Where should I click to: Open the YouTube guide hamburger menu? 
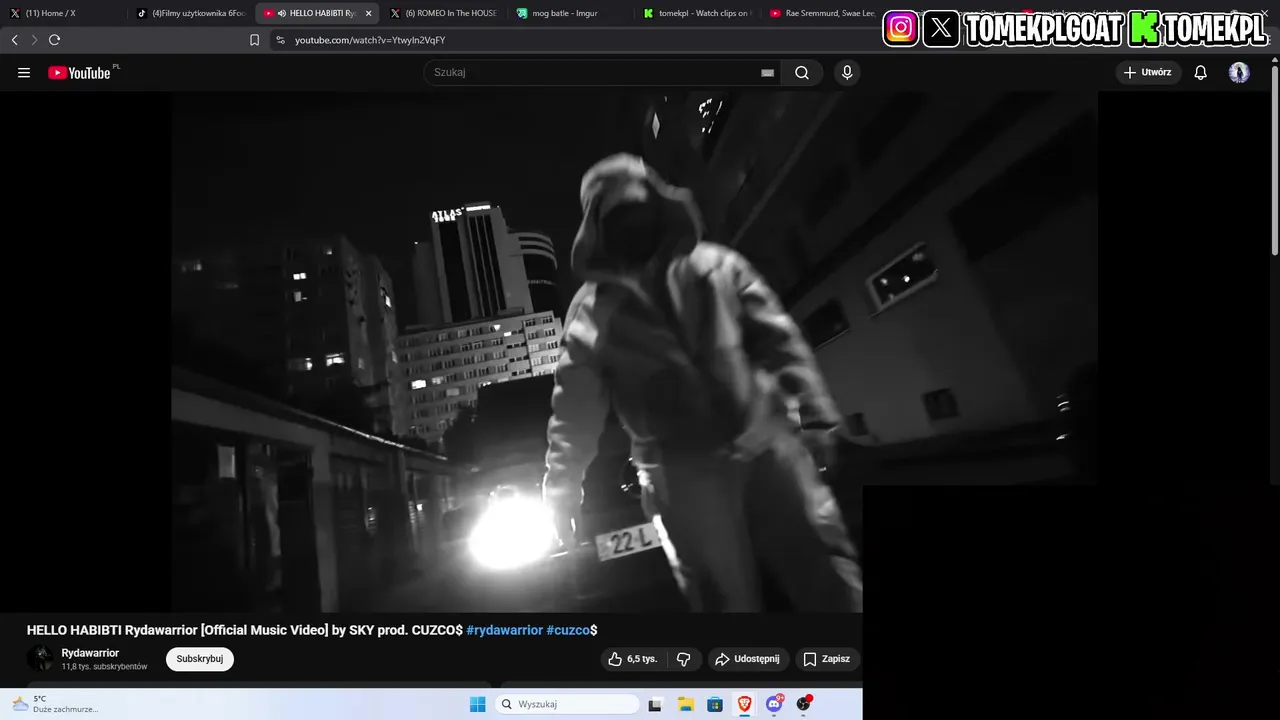[x=24, y=72]
